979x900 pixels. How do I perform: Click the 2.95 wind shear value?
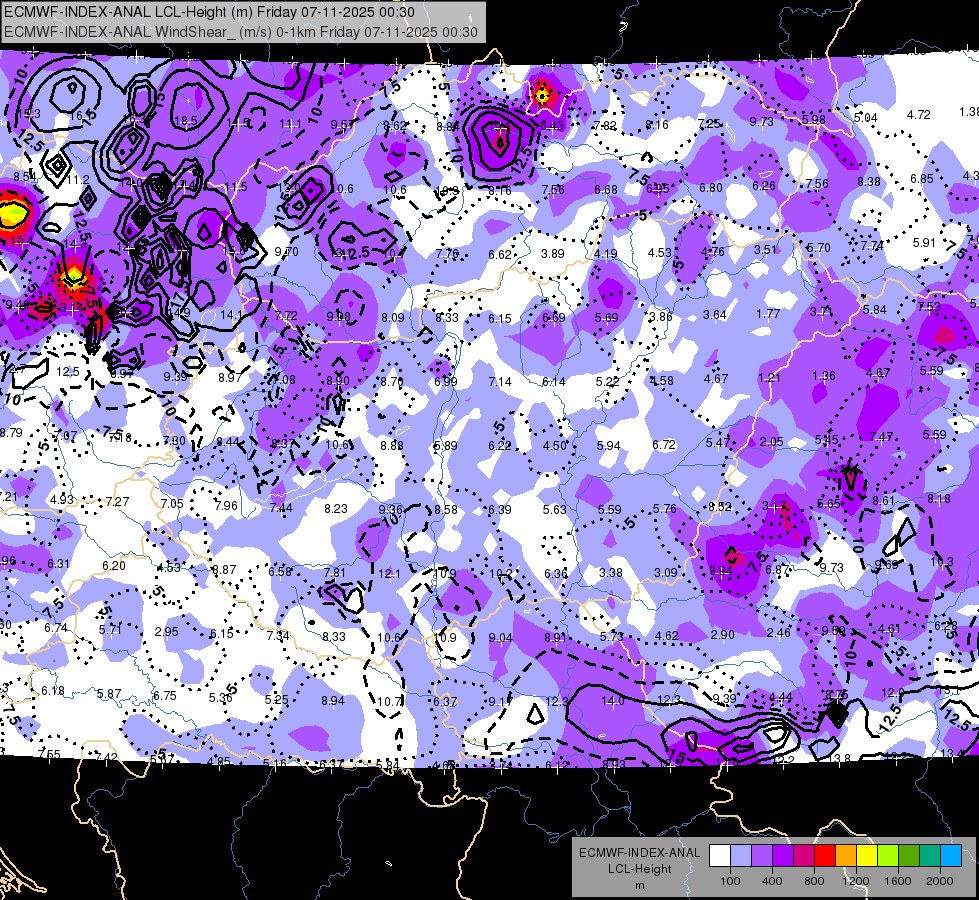[x=167, y=631]
